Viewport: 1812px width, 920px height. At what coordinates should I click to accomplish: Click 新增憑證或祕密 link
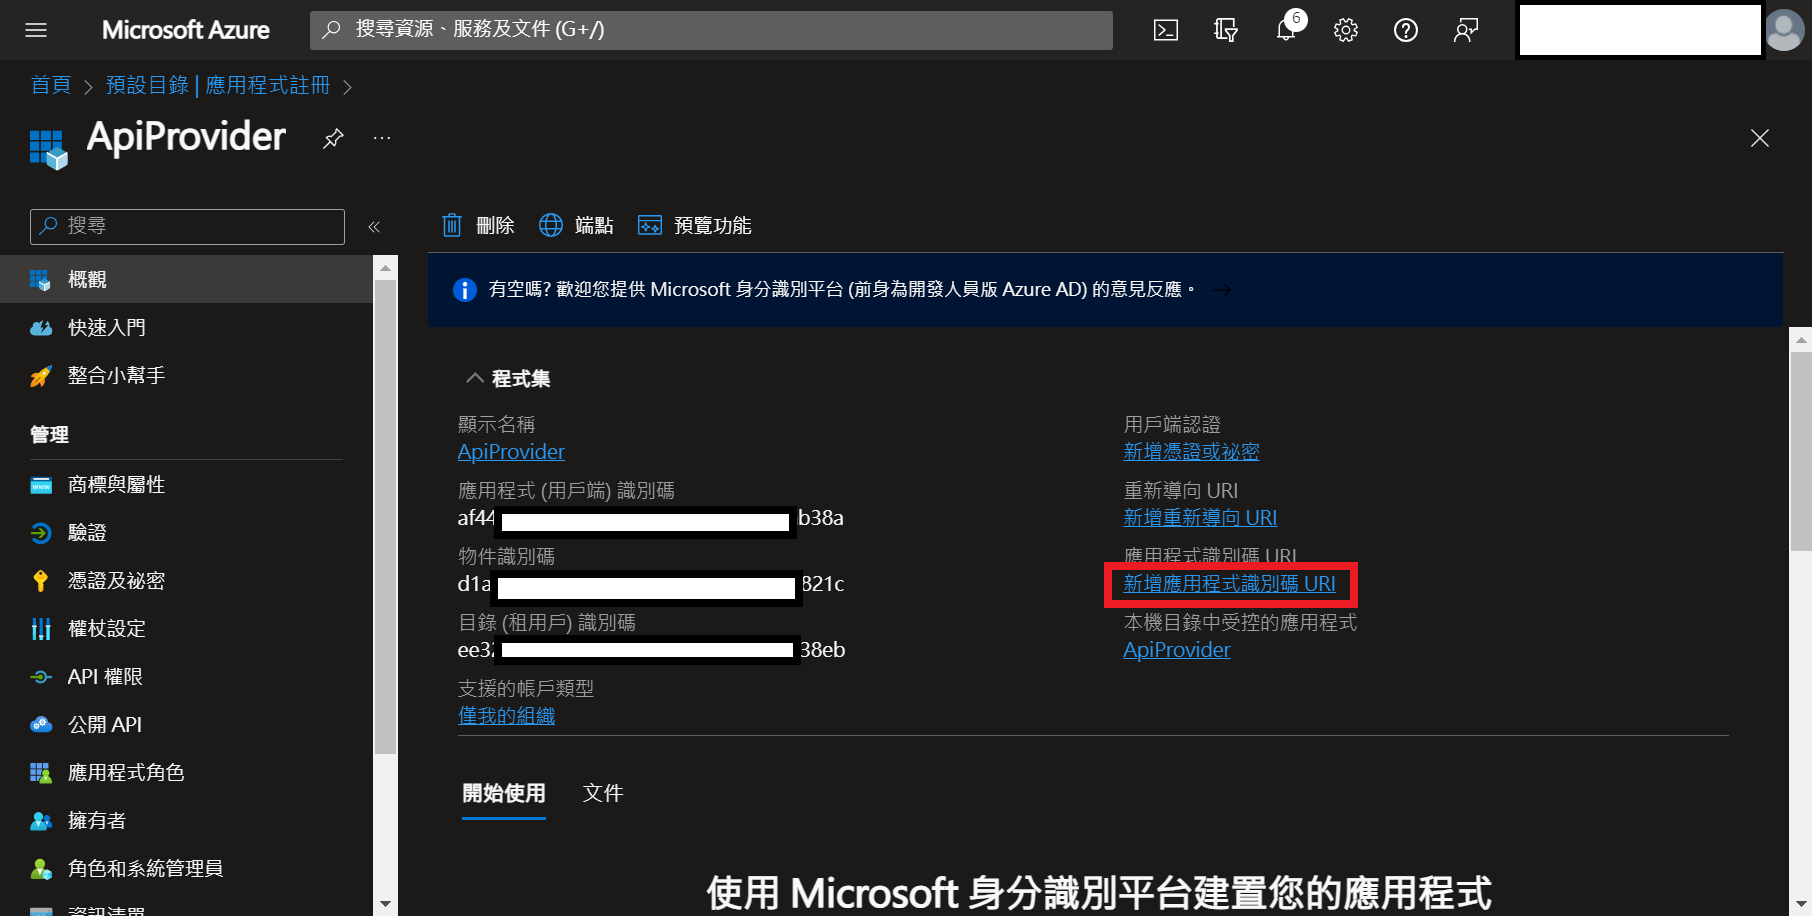1191,452
